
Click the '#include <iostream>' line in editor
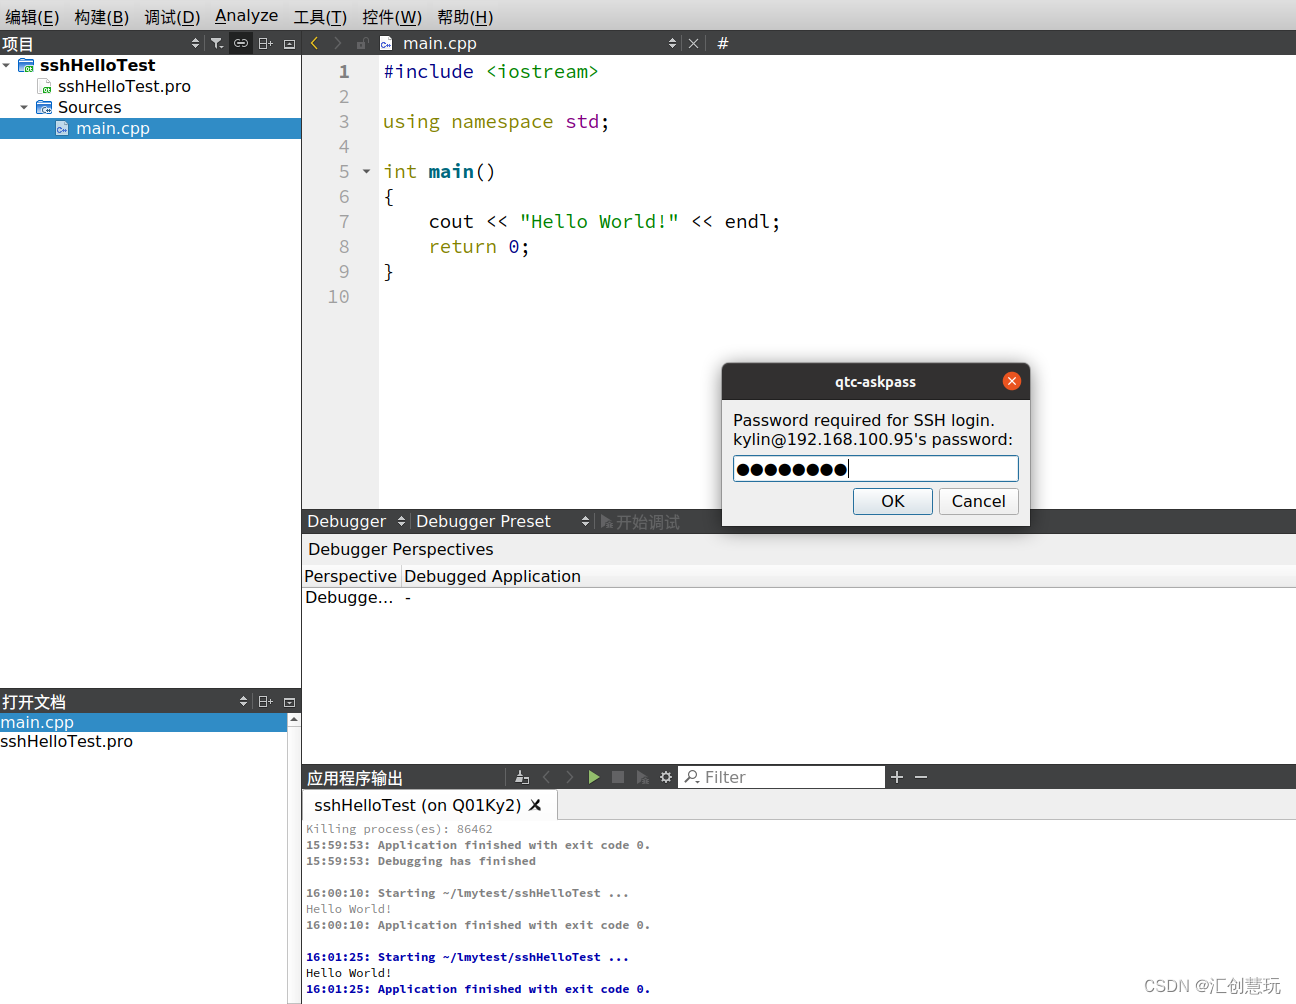coord(491,72)
